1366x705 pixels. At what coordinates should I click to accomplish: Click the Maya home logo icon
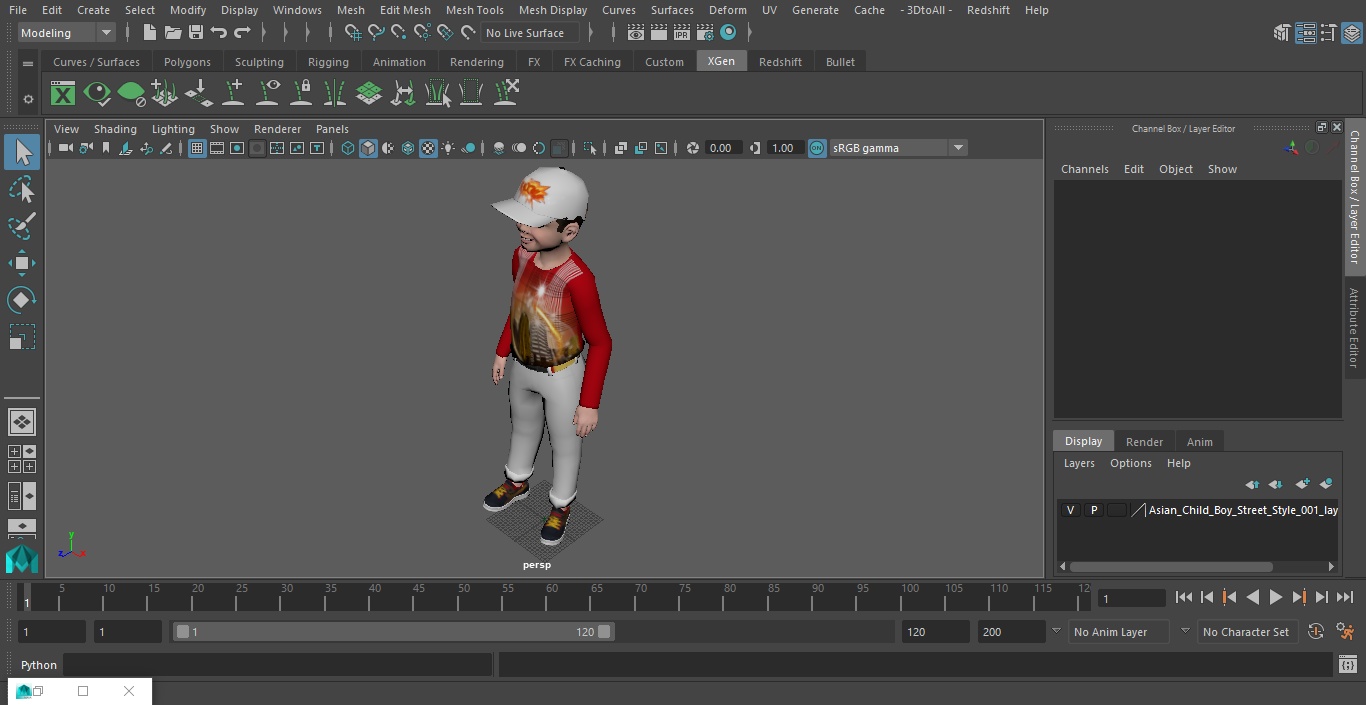click(x=22, y=558)
